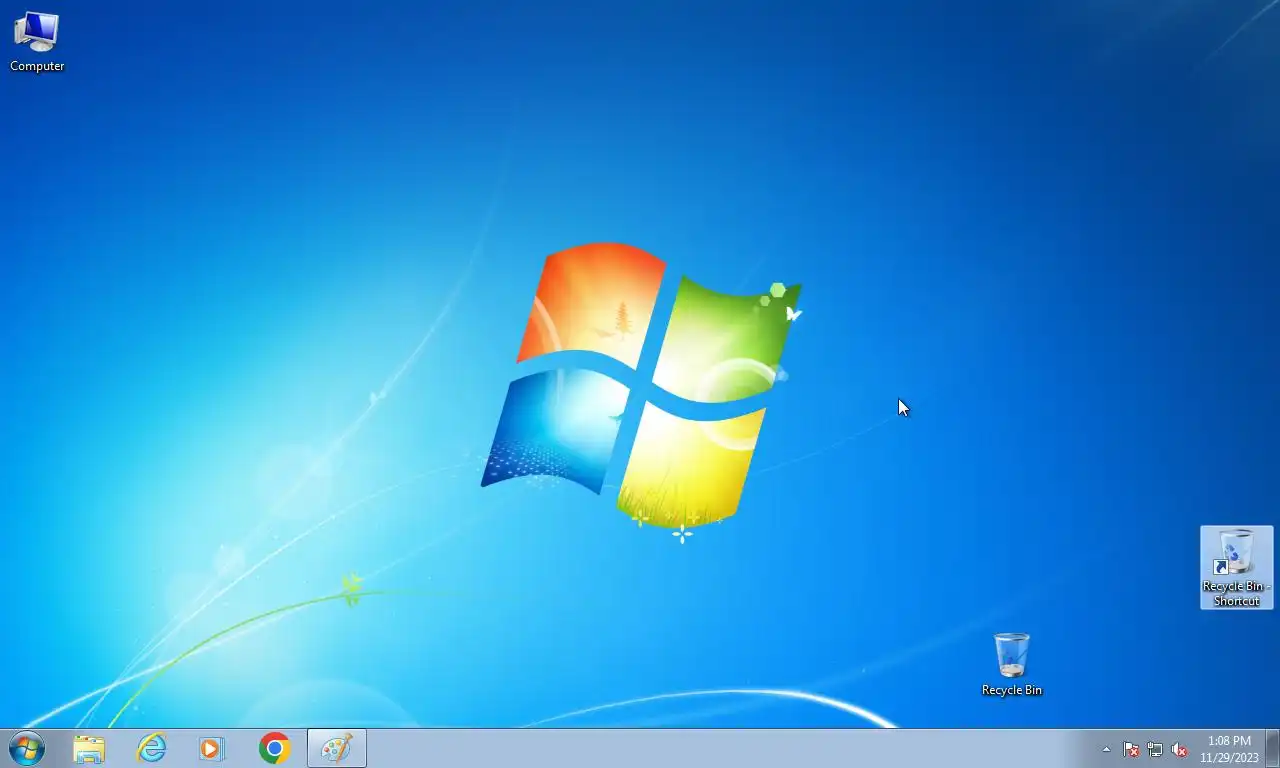Switch to Paint in the taskbar

pos(337,748)
